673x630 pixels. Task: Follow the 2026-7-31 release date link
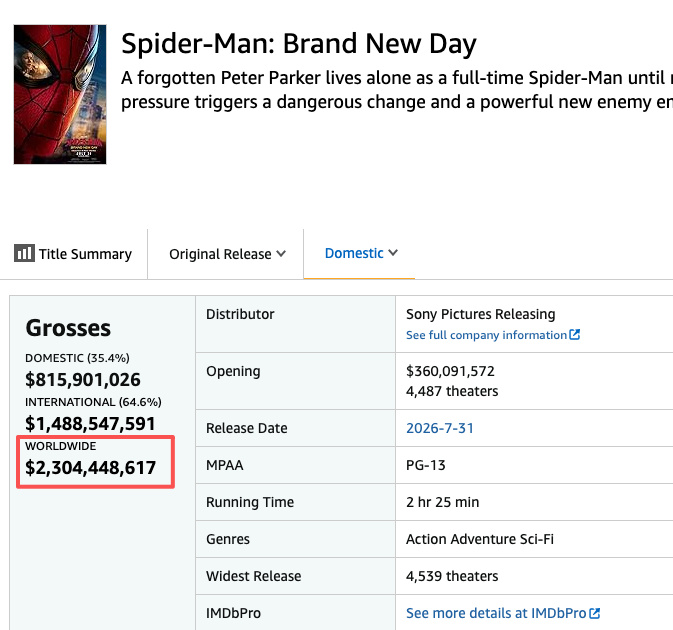(x=440, y=428)
